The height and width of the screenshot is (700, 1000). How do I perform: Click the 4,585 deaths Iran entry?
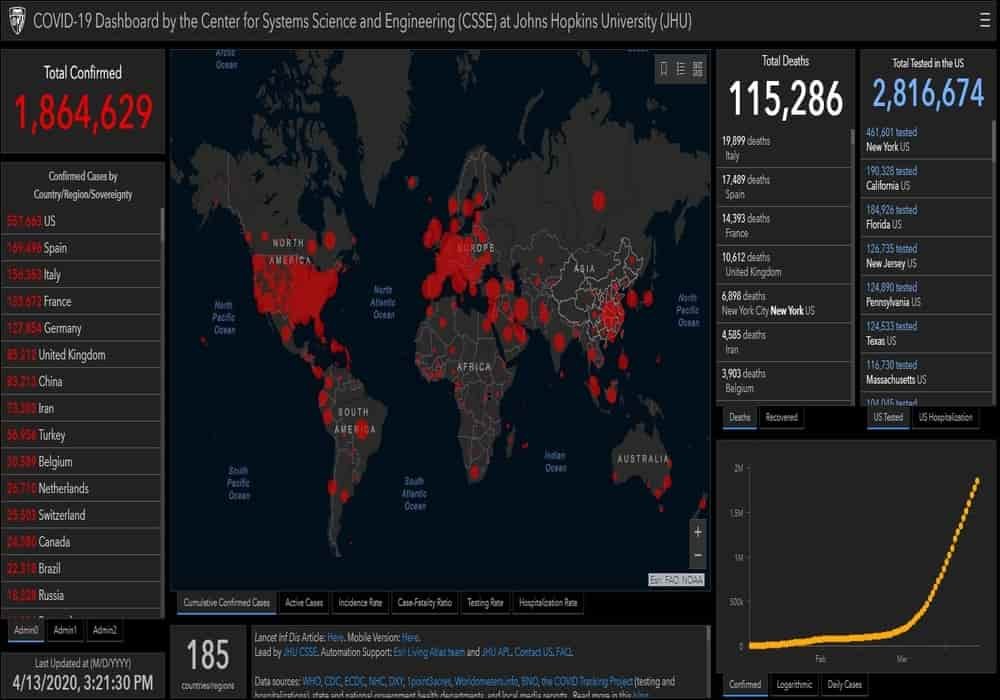coord(784,342)
